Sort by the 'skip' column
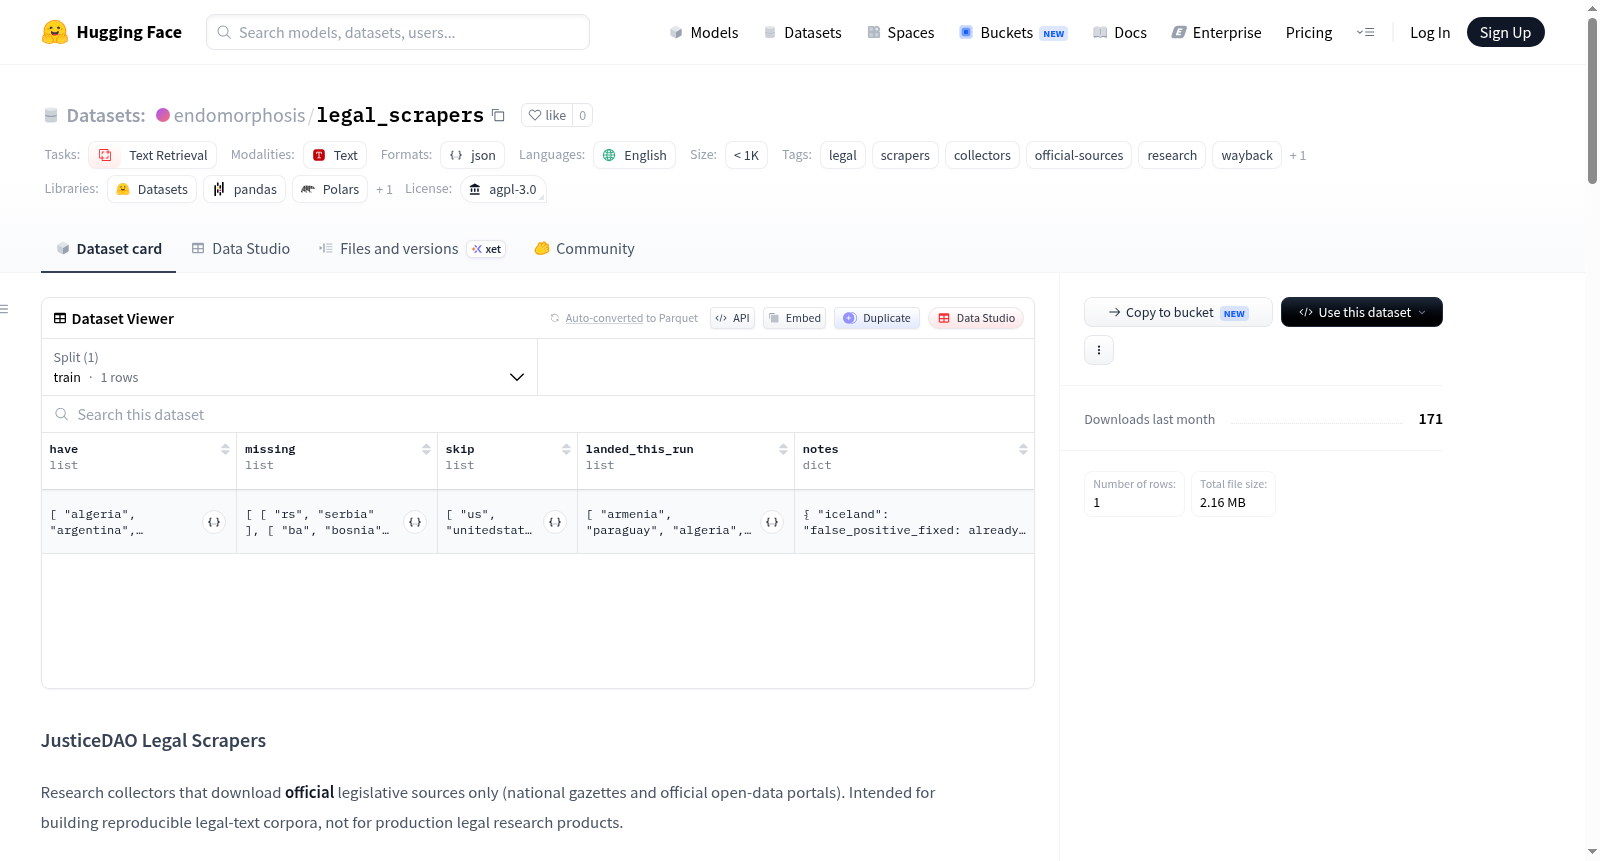Screen dimensions: 1600x861 click(x=566, y=450)
